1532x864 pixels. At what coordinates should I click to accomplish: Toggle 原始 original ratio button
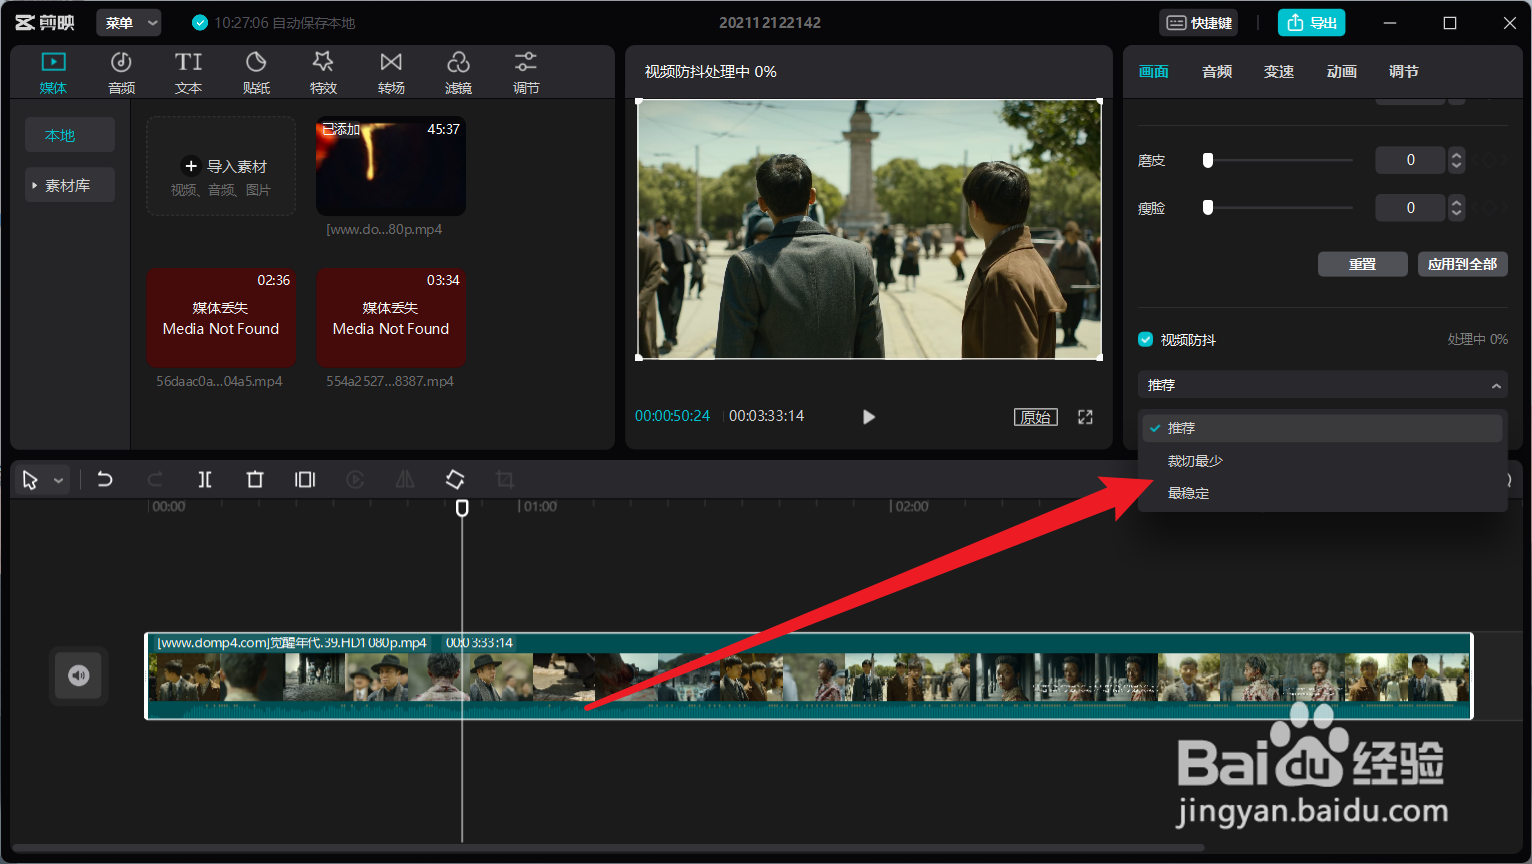point(1036,417)
